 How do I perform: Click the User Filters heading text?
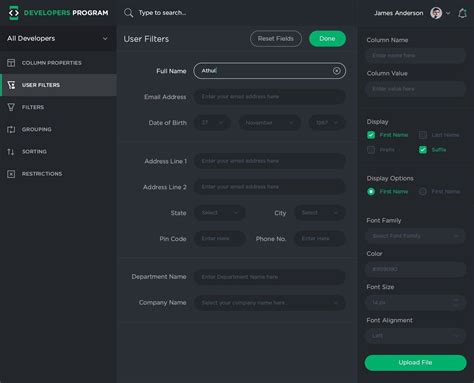(146, 39)
